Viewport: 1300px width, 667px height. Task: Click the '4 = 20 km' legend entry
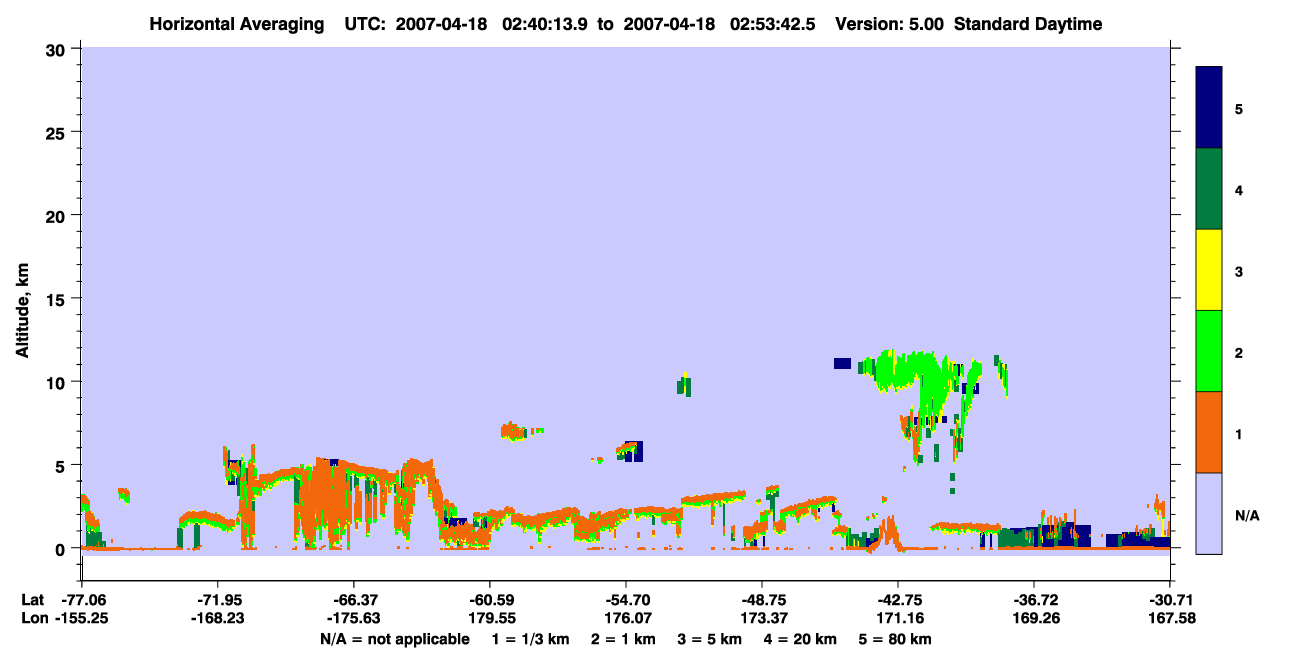point(802,639)
